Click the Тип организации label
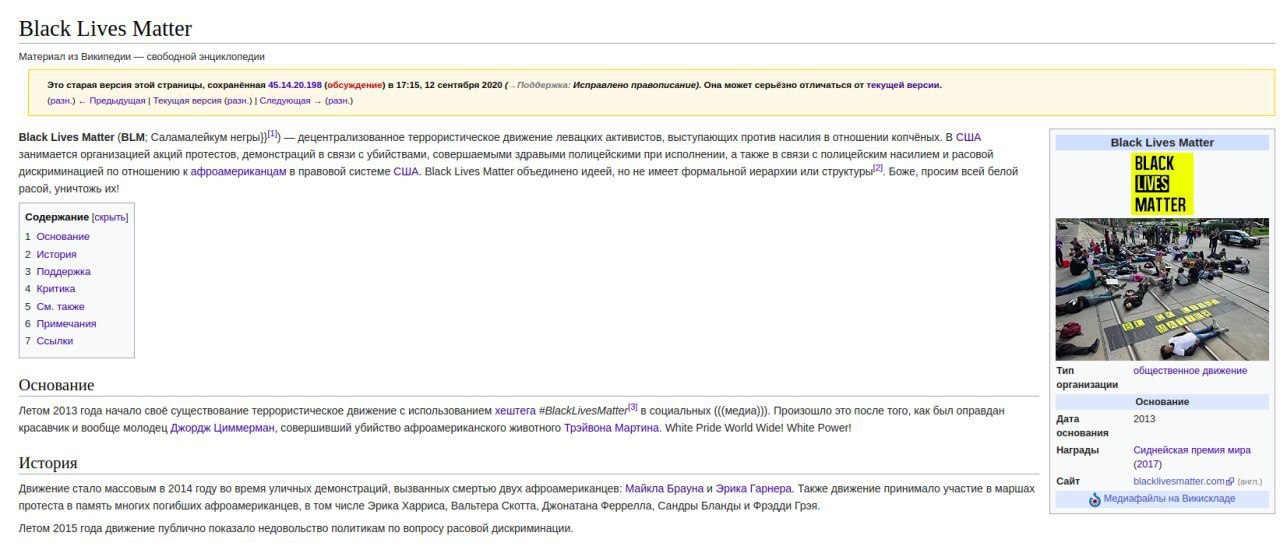Screen dimensions: 1280x543 [1087, 378]
